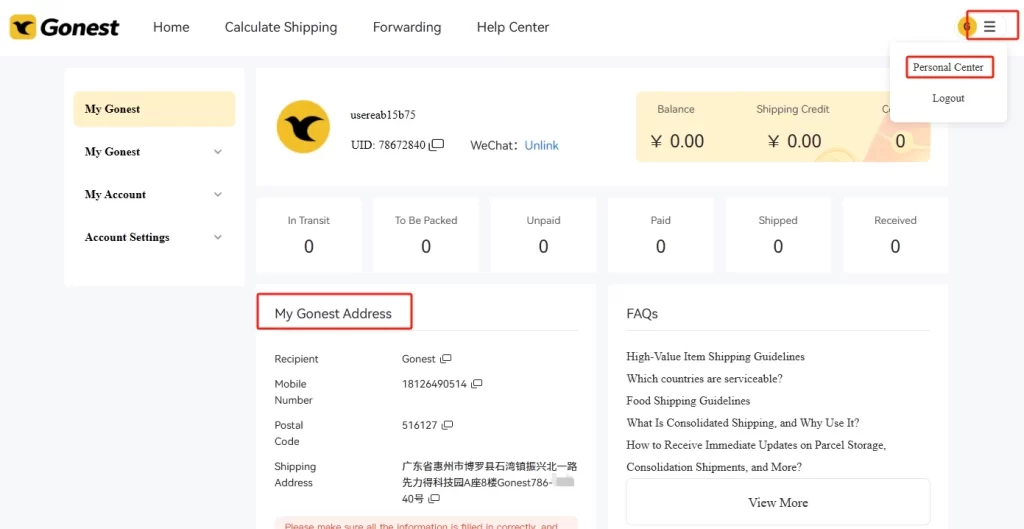Screen dimensions: 1024x529
Task: Go to the Home page
Action: click(171, 27)
